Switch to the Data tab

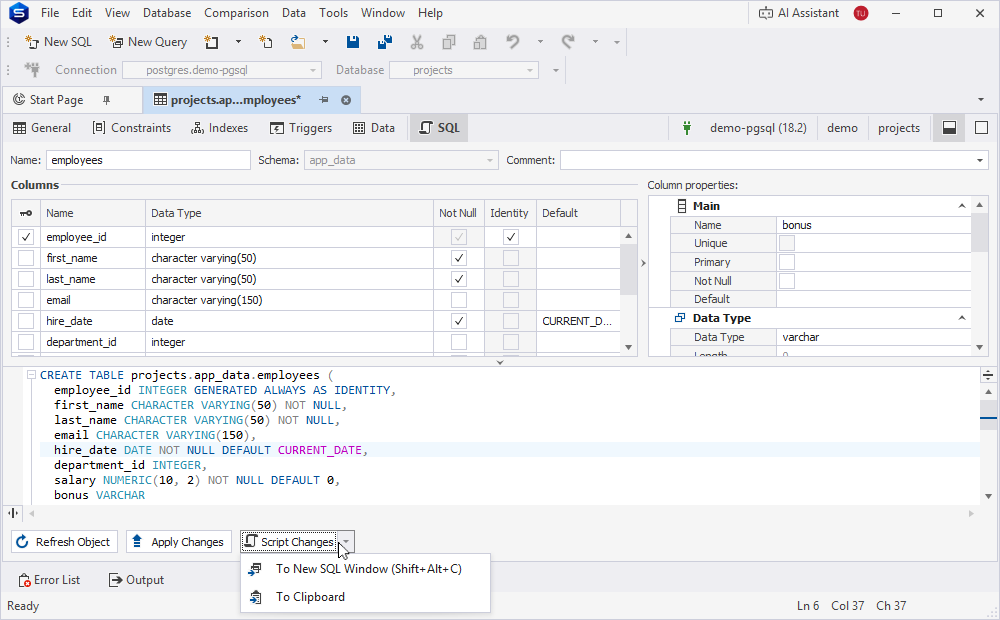tap(374, 128)
